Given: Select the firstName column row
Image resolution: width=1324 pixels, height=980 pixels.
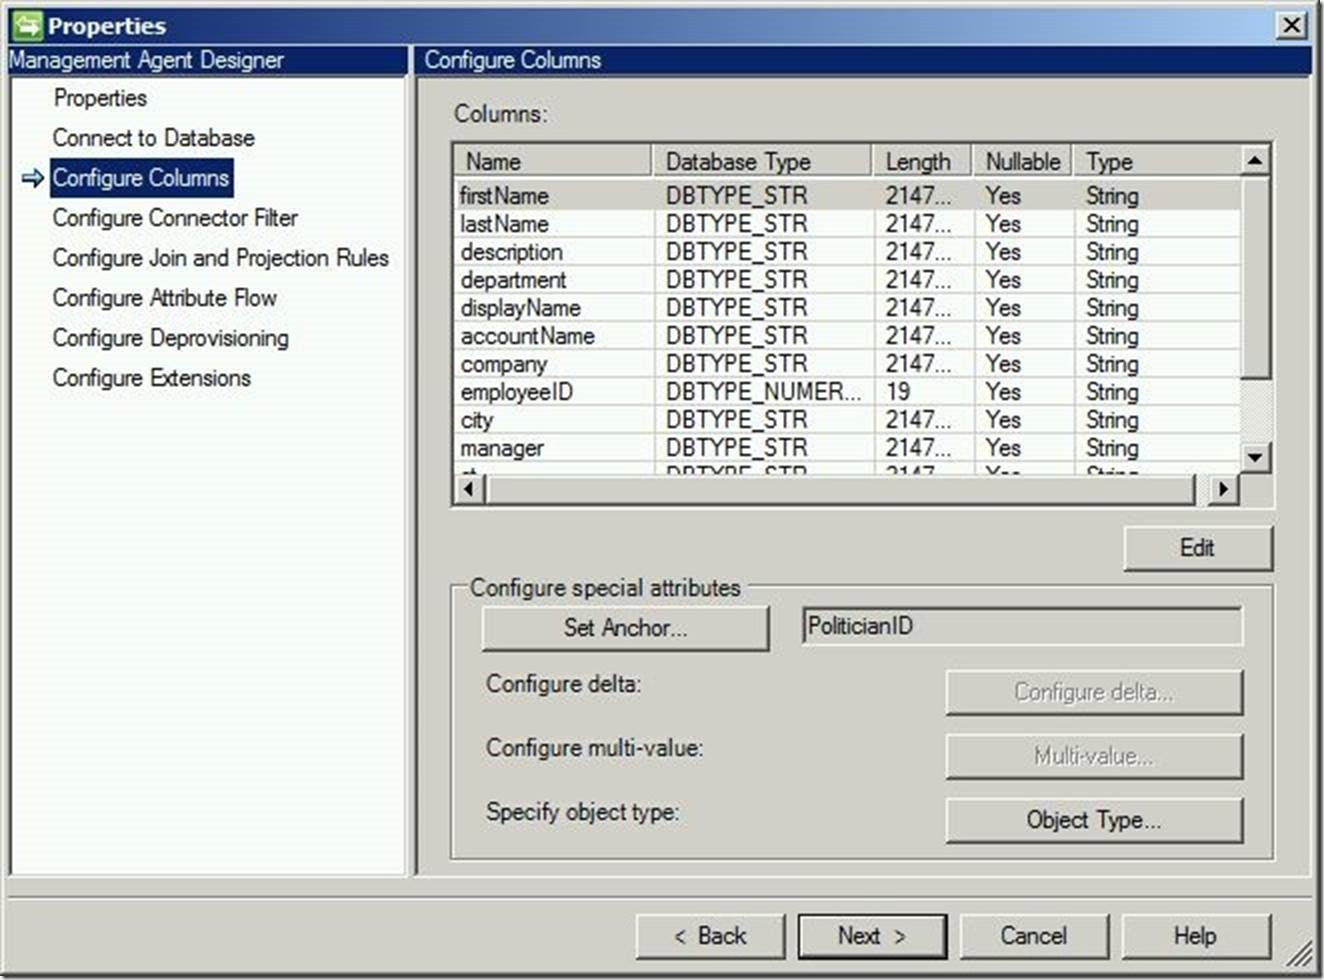Looking at the screenshot, I should click(848, 195).
